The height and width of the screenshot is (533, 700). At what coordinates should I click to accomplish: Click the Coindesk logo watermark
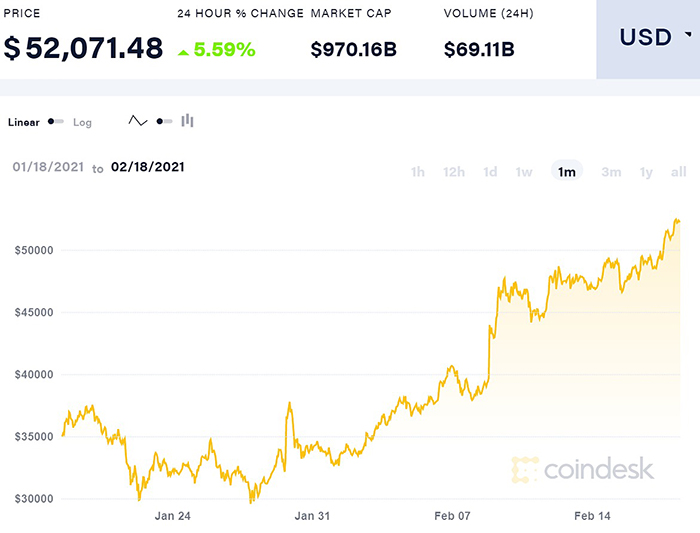point(582,468)
